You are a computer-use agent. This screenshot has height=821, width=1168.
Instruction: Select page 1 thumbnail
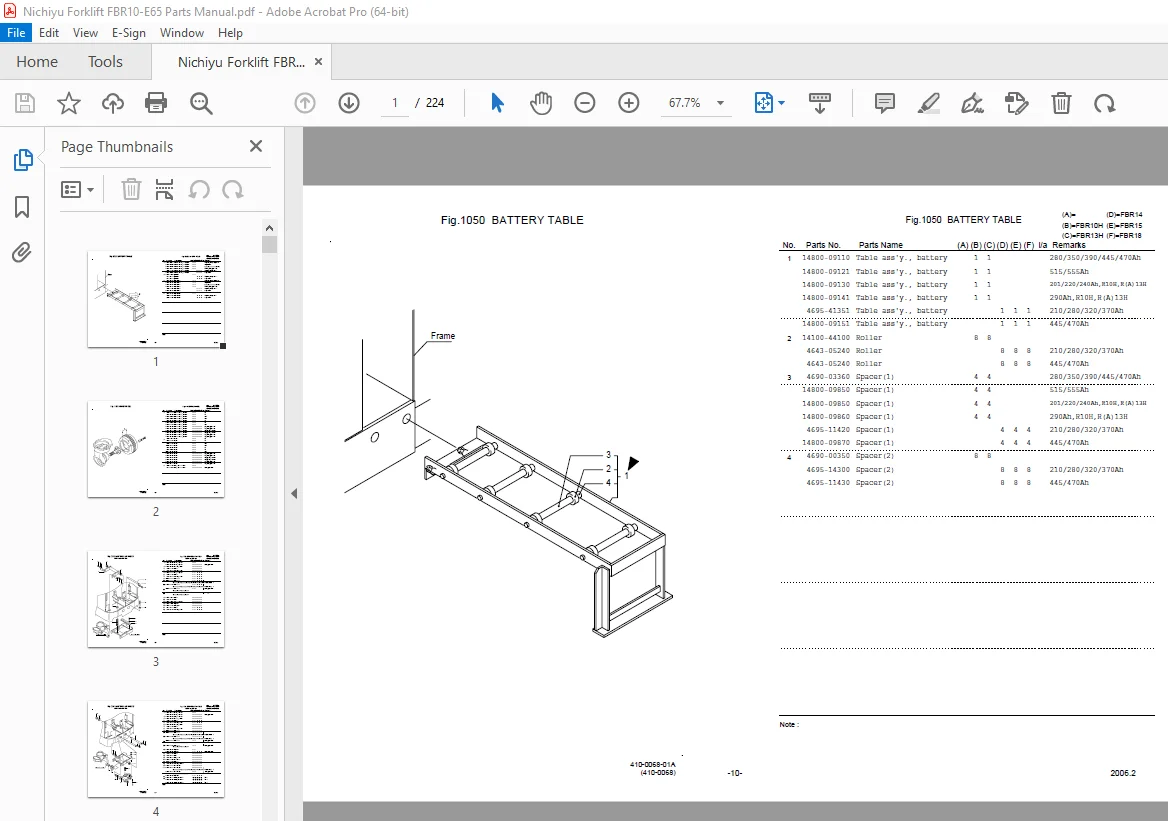156,299
